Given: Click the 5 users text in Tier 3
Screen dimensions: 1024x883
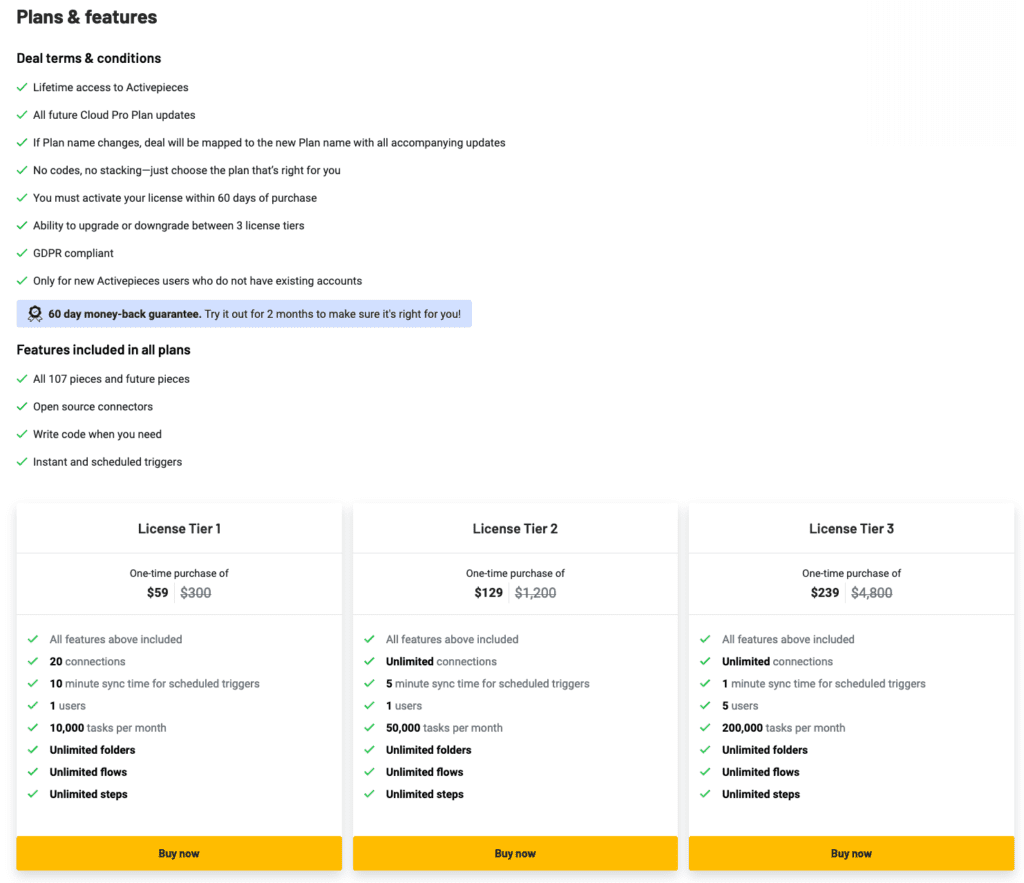Looking at the screenshot, I should tap(740, 706).
